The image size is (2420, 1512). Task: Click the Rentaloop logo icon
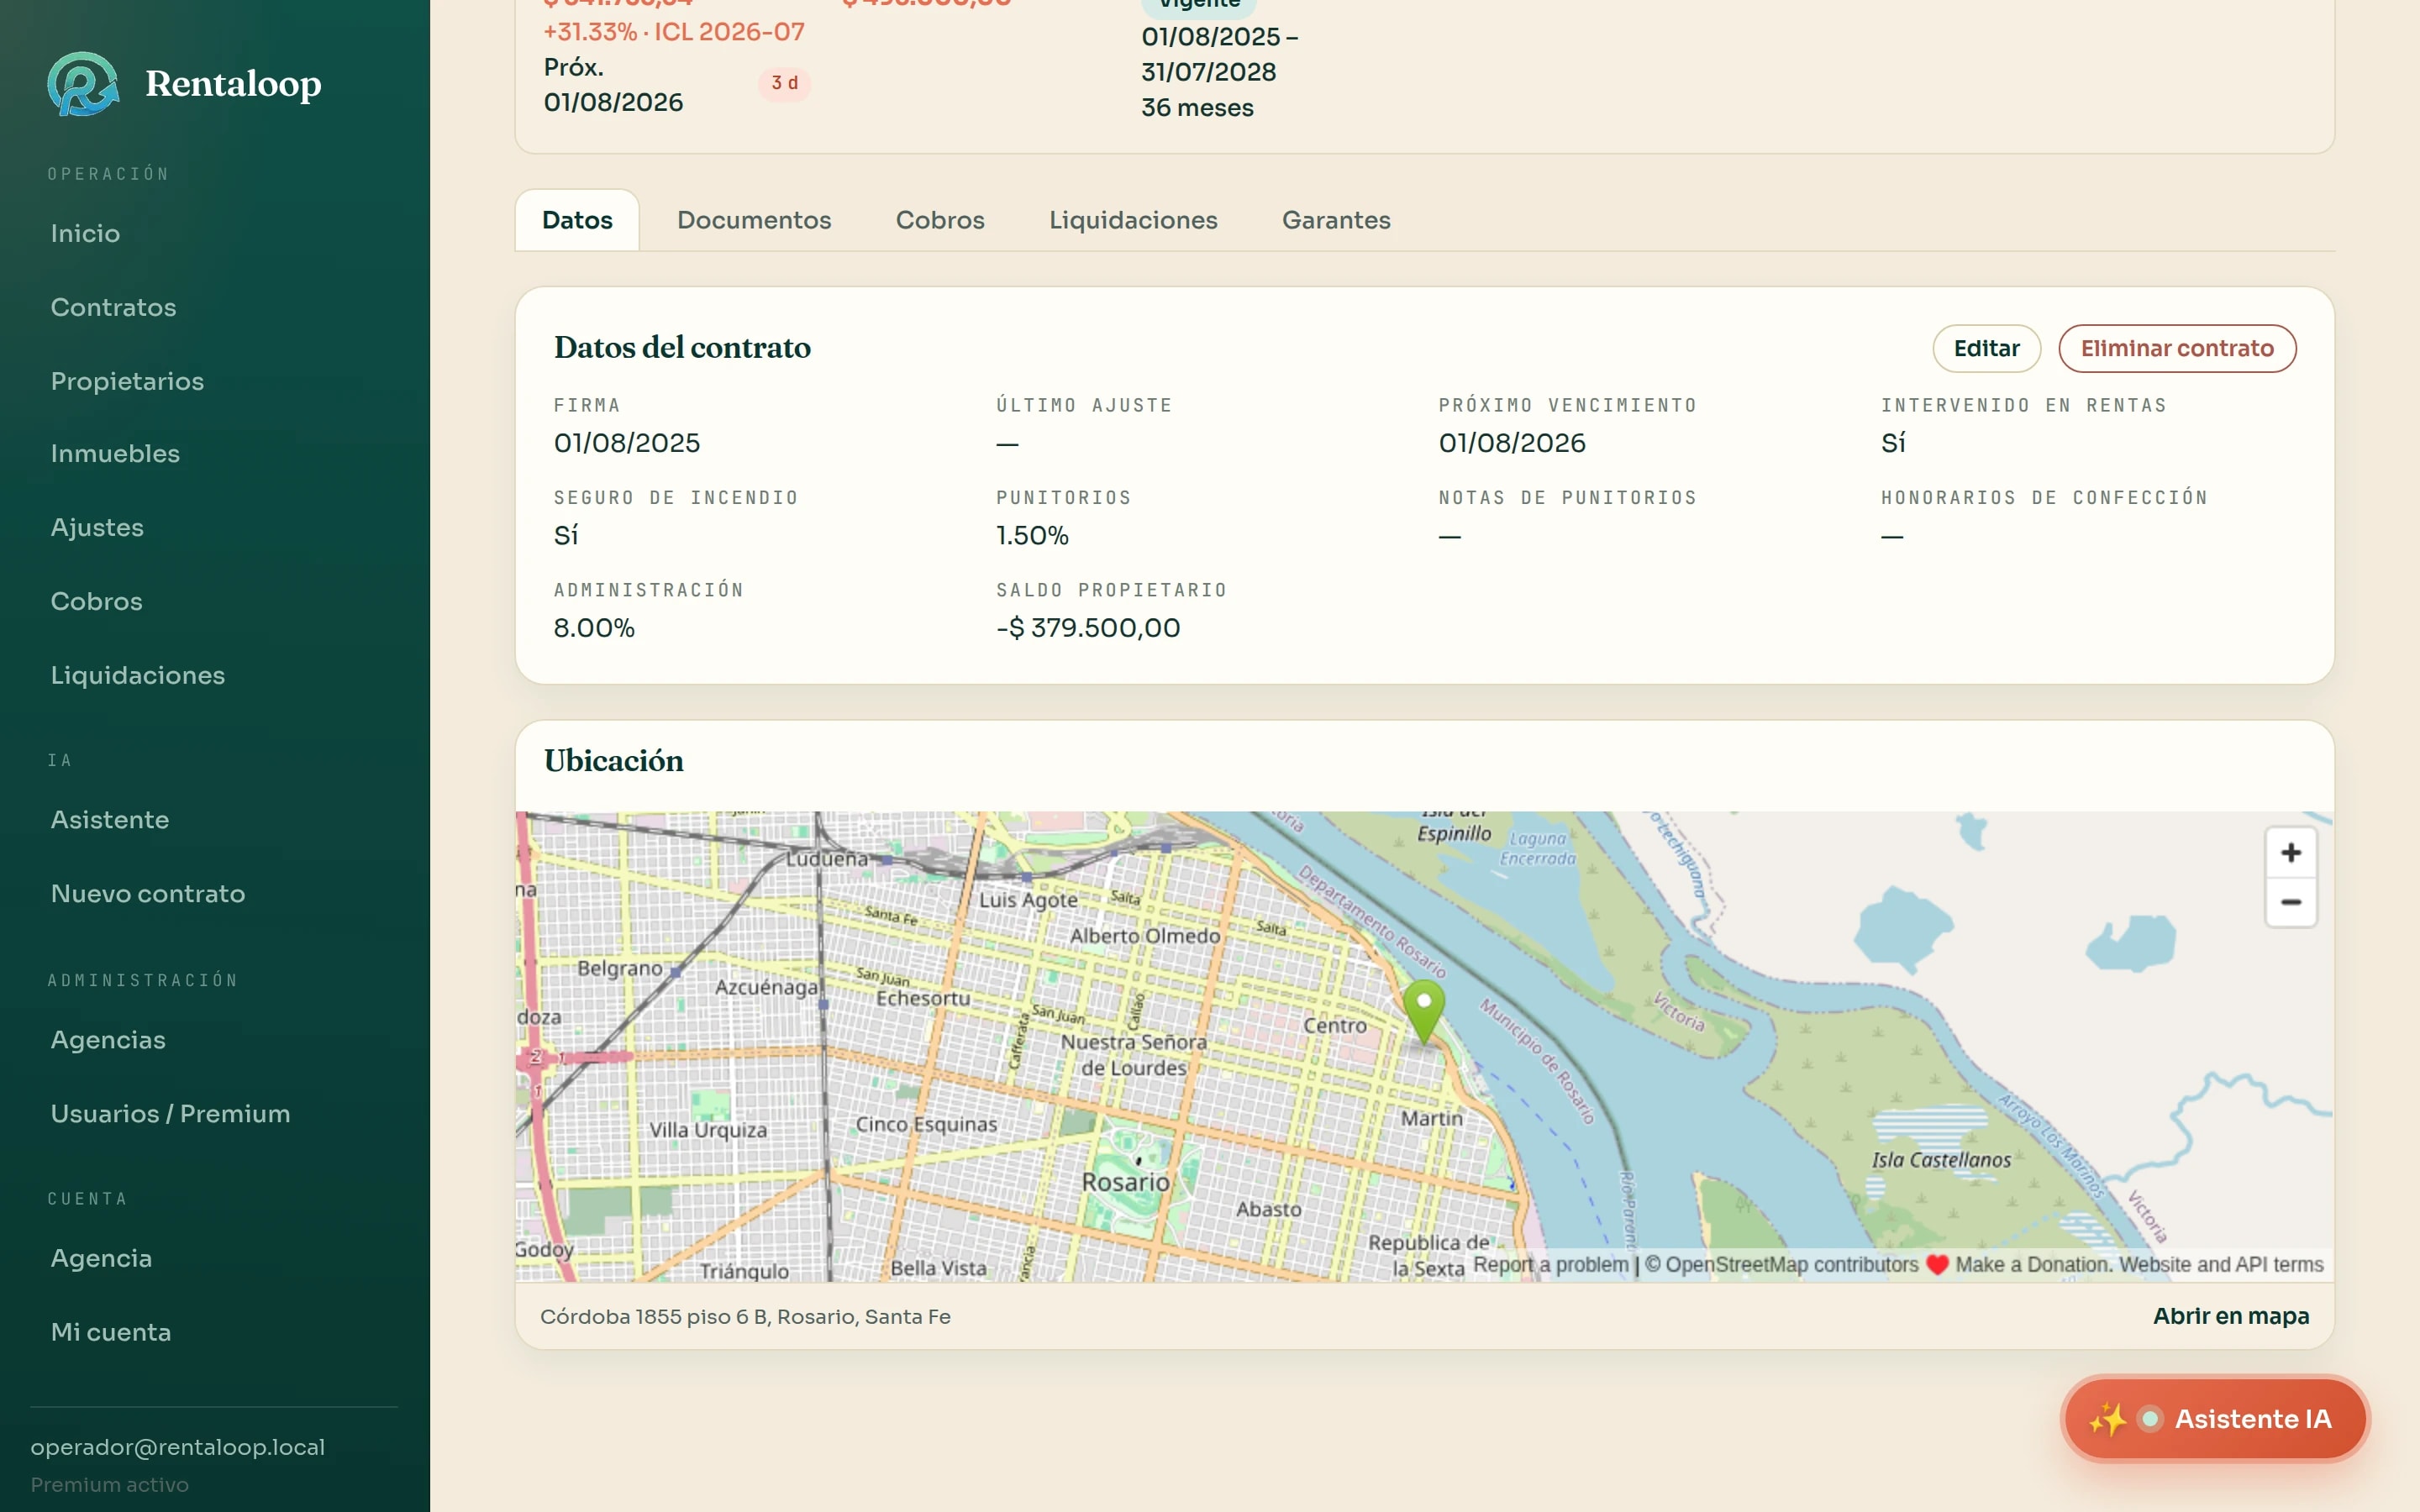pyautogui.click(x=83, y=84)
